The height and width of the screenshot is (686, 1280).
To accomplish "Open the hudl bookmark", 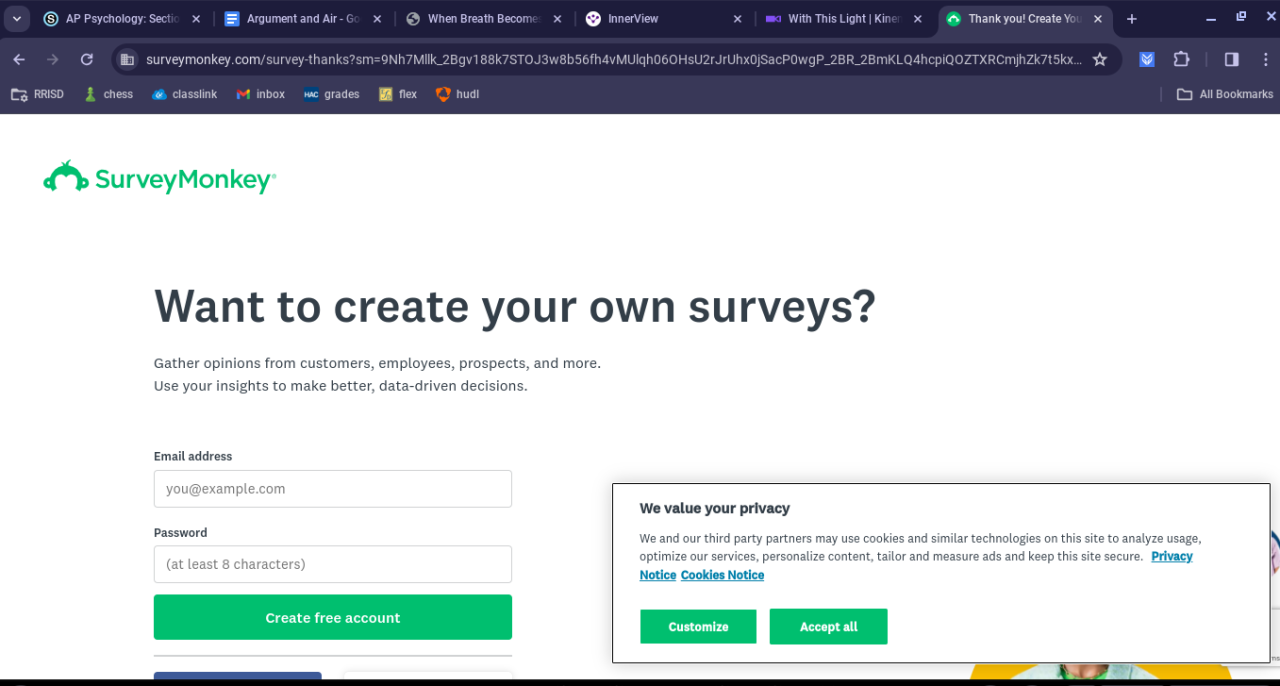I will click(457, 94).
